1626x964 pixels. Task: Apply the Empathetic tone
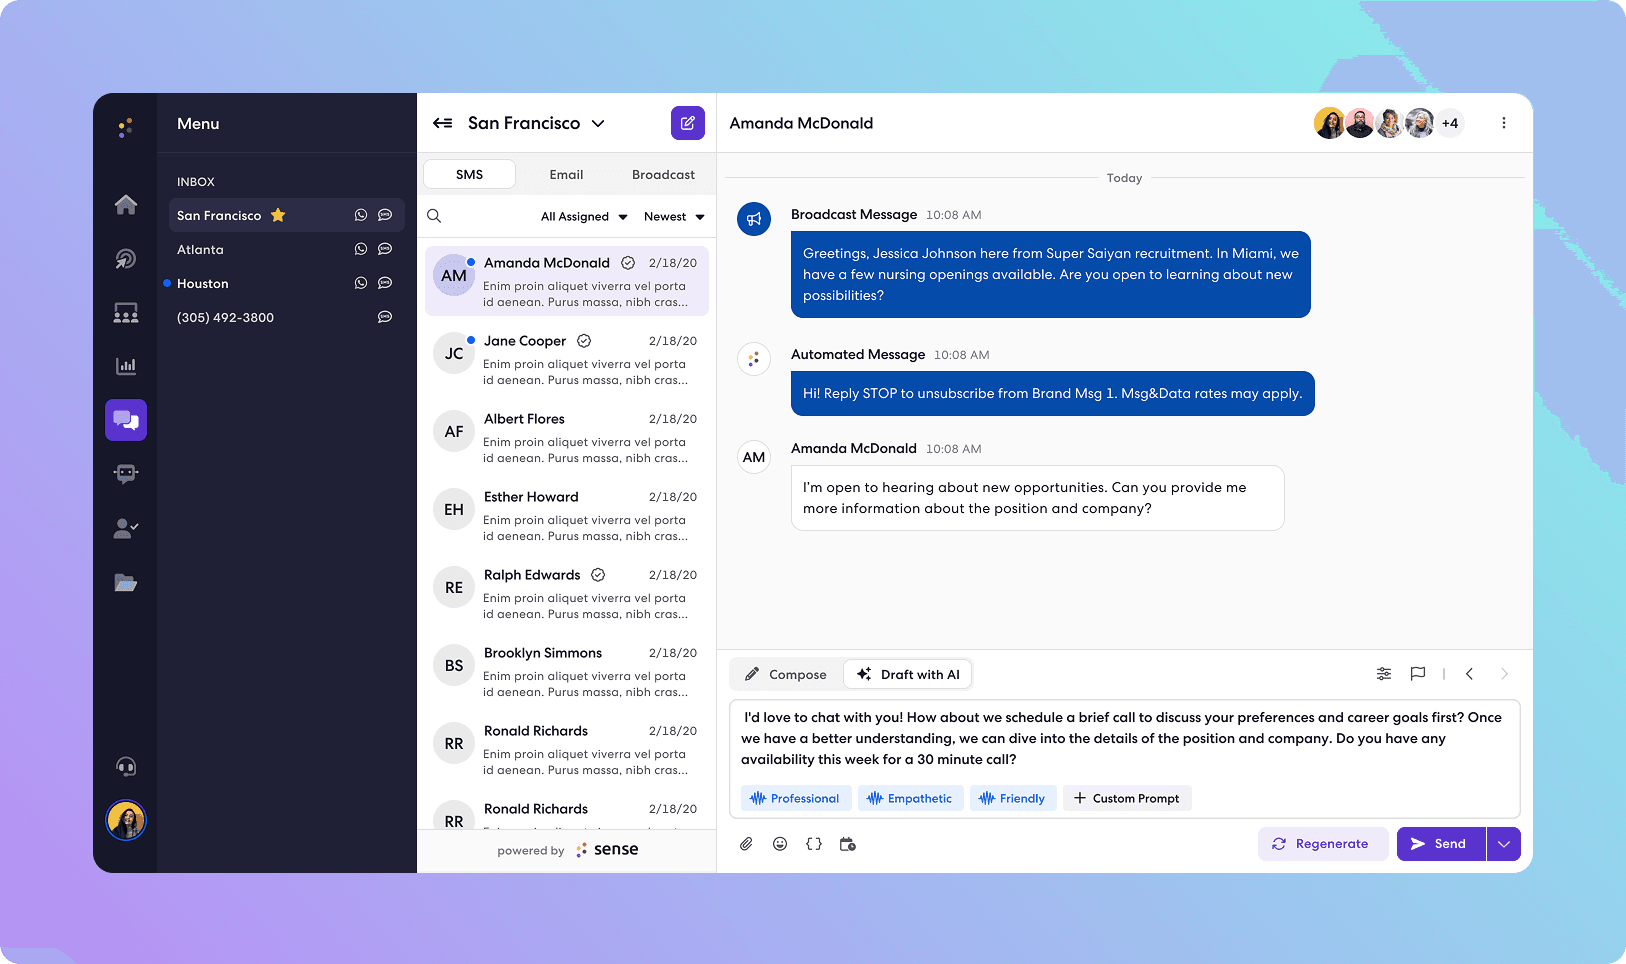click(911, 798)
